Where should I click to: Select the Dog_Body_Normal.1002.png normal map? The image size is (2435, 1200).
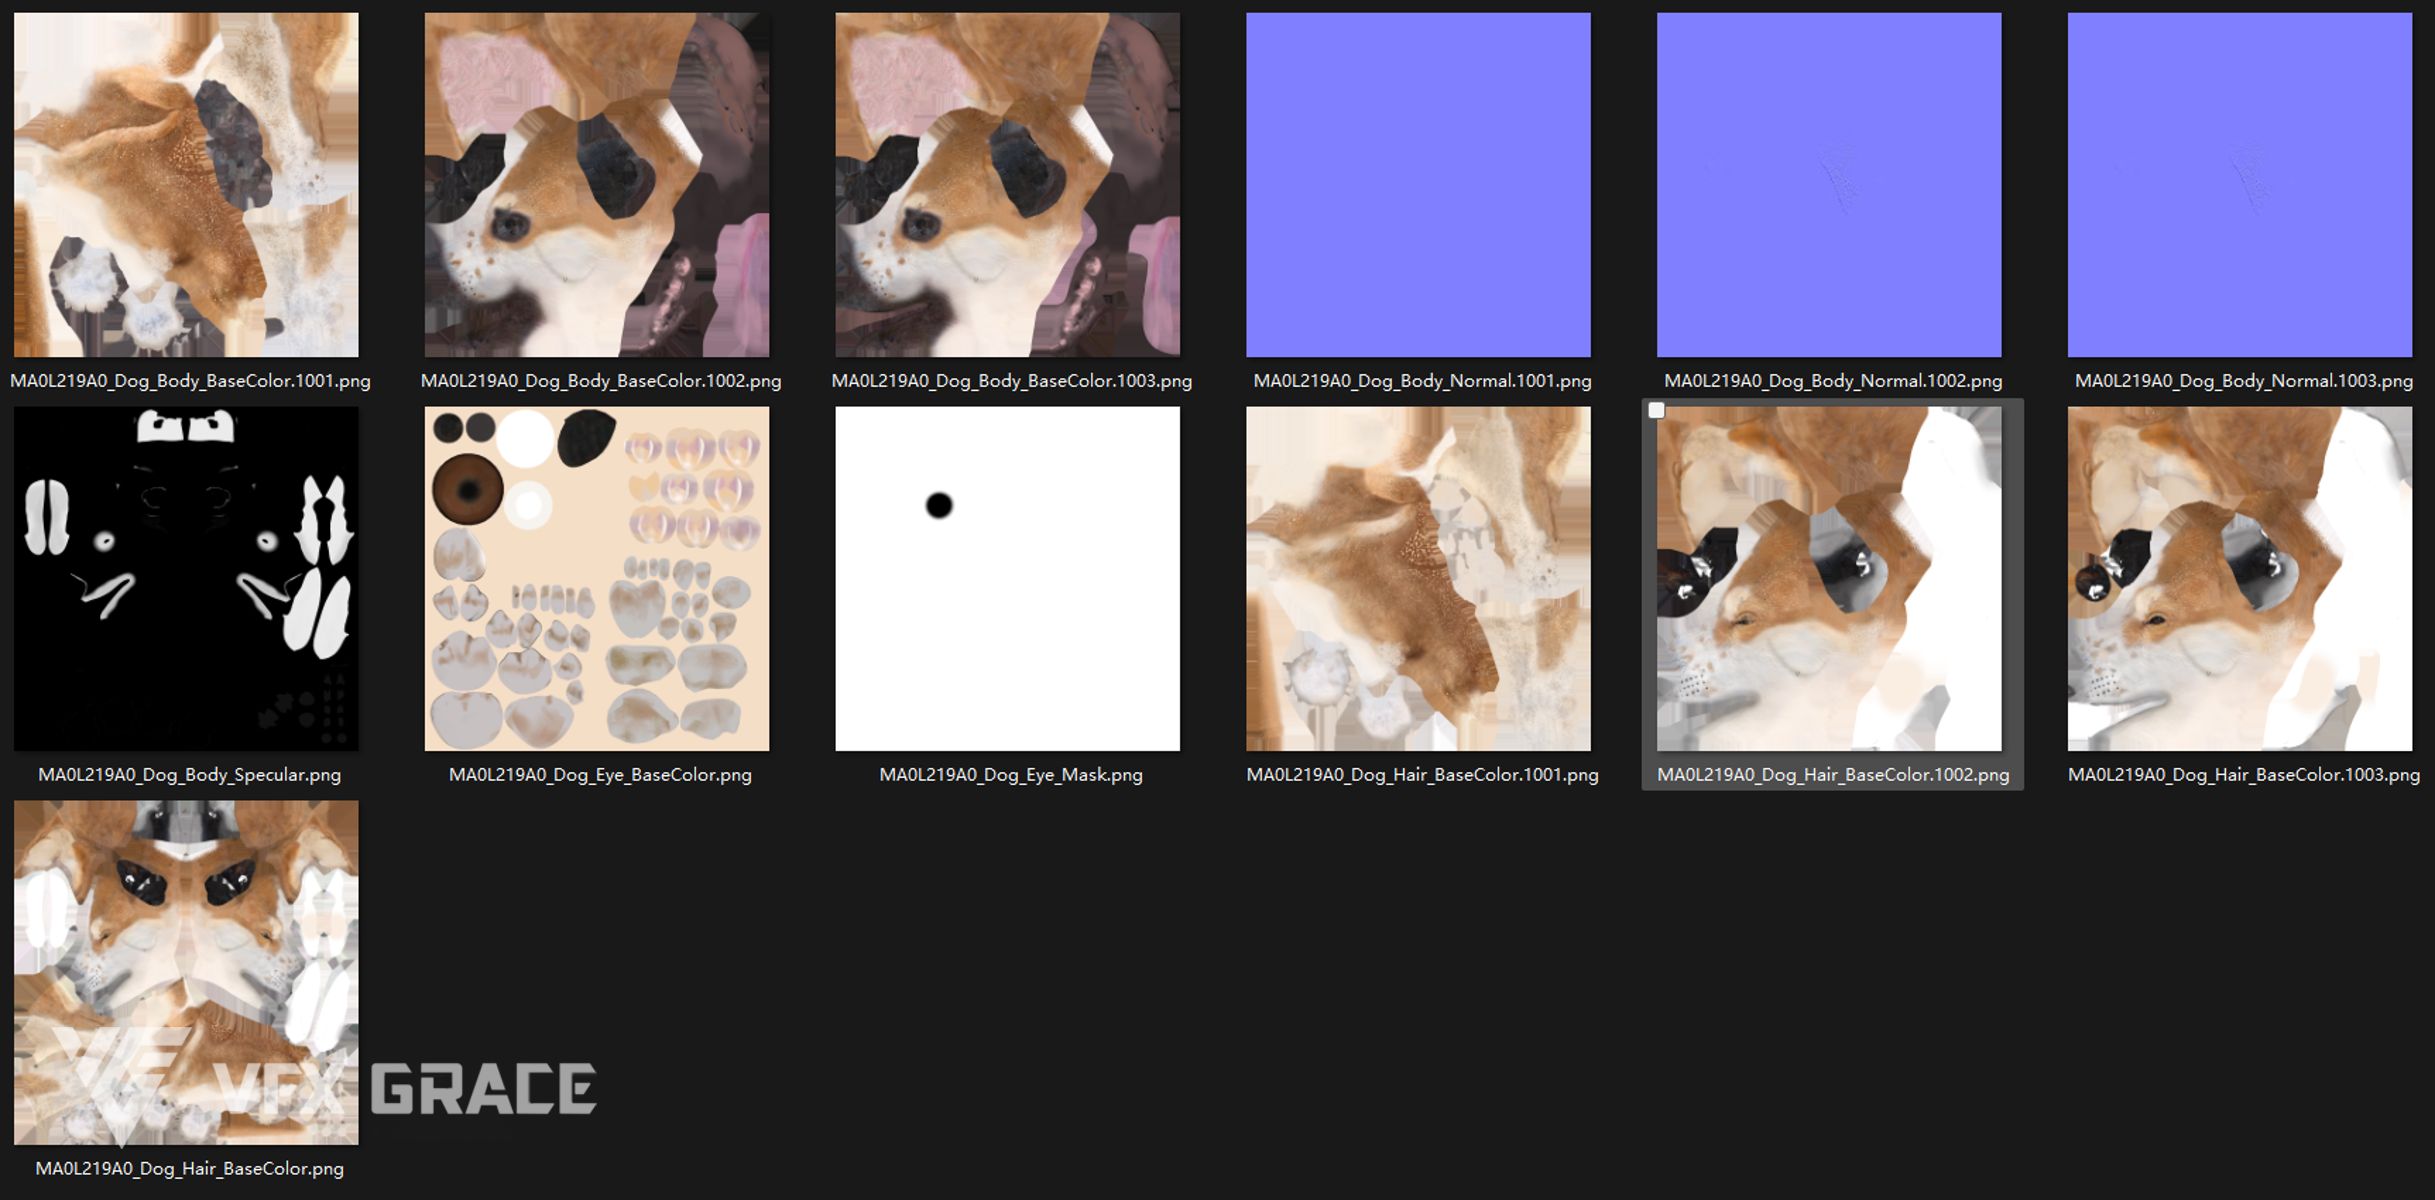pos(1829,185)
